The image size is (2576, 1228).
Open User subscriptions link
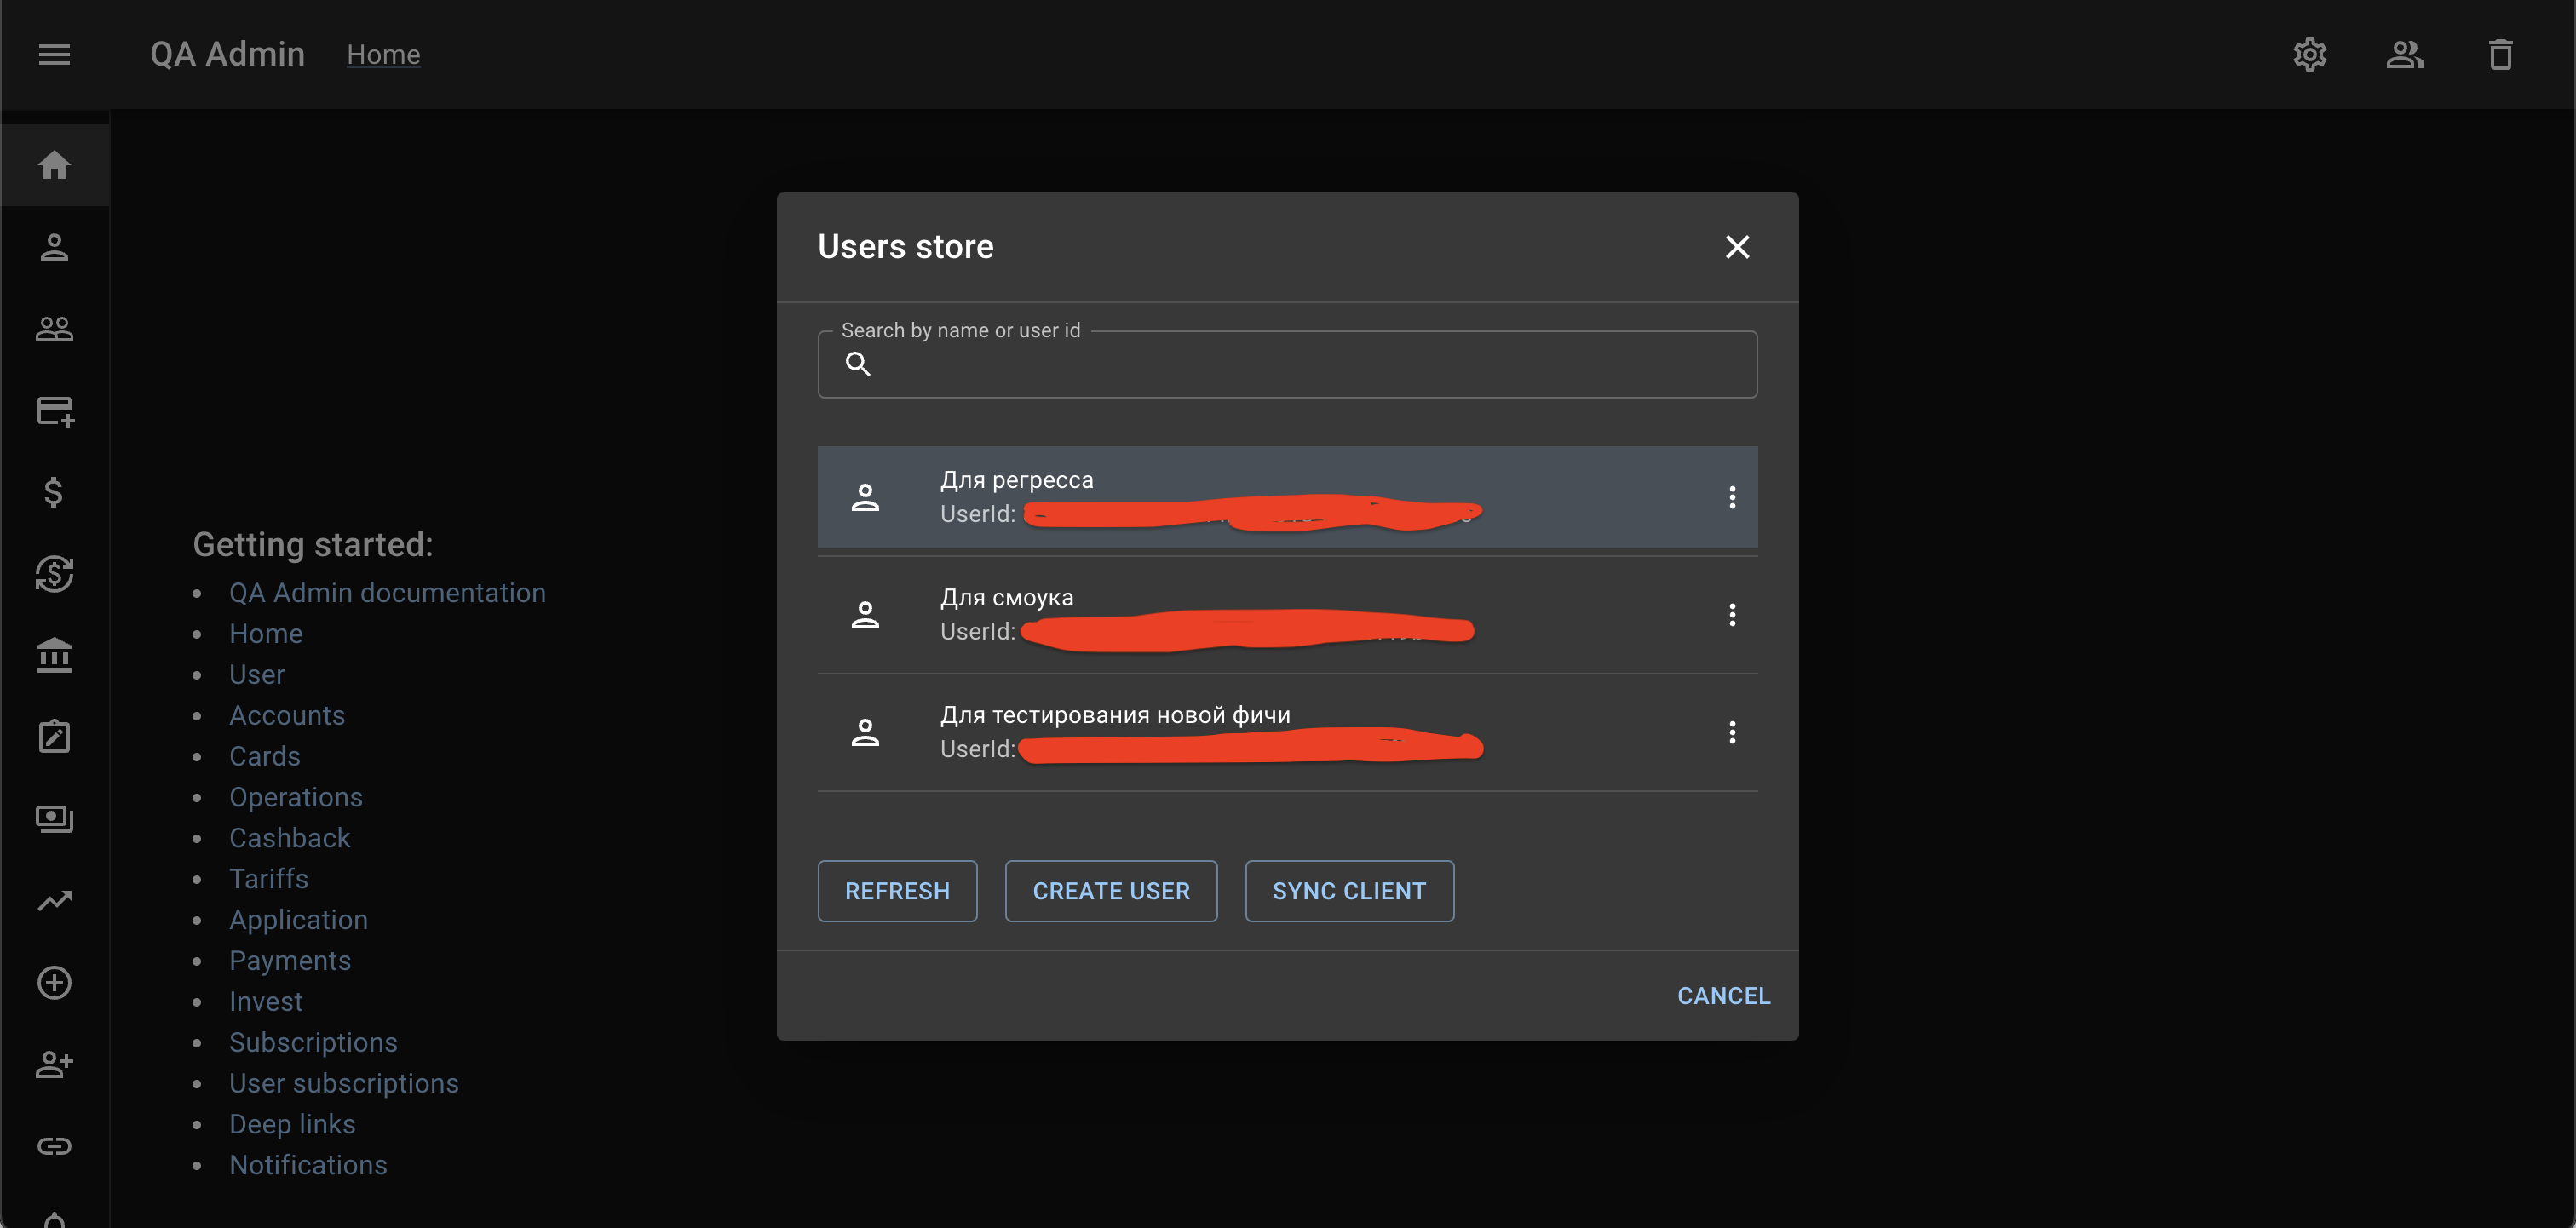click(344, 1084)
